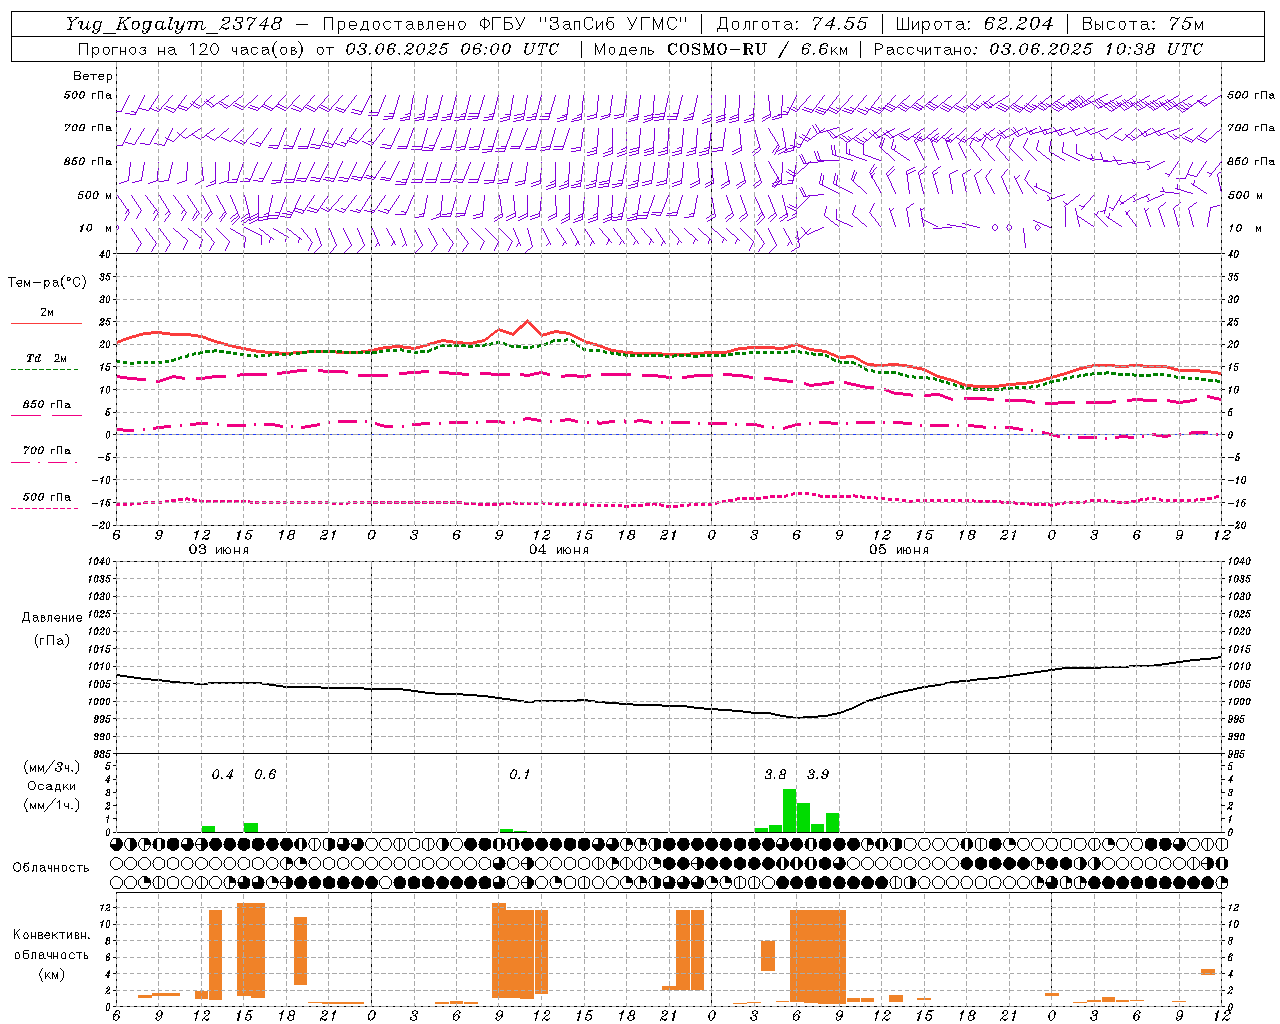This screenshot has width=1280, height=1024.
Task: Click the (мм/3ч.) precipitation unit label
Action: point(53,767)
